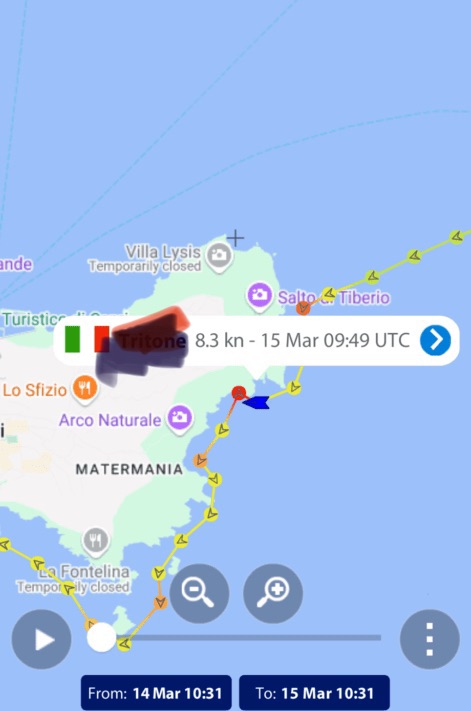Click the white timeline slider handle
This screenshot has width=471, height=711.
pyautogui.click(x=102, y=637)
